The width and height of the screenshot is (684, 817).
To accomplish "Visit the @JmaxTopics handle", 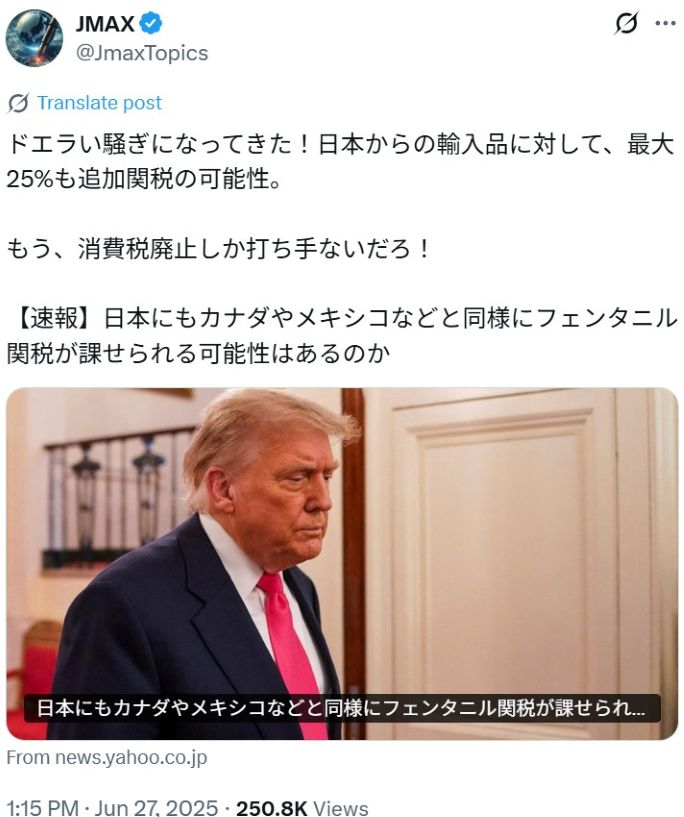I will click(142, 53).
